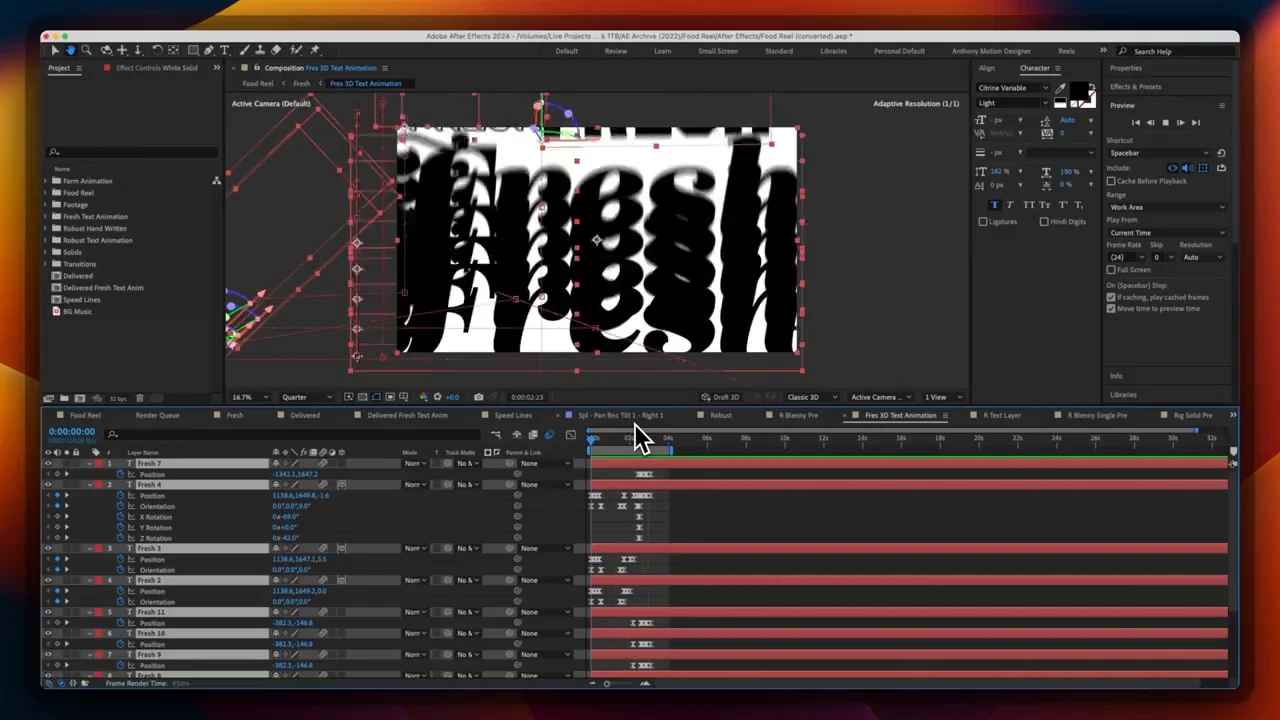Click the Faux Italic button
1280x720 pixels.
1010,205
